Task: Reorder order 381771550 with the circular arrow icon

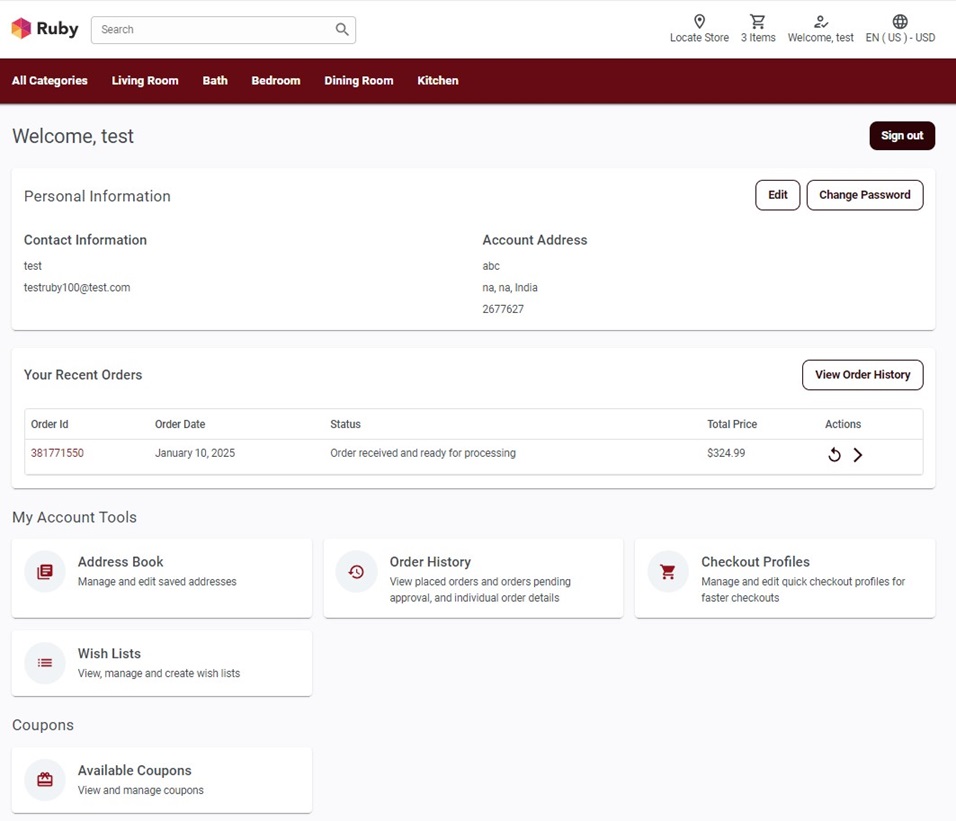Action: coord(834,455)
